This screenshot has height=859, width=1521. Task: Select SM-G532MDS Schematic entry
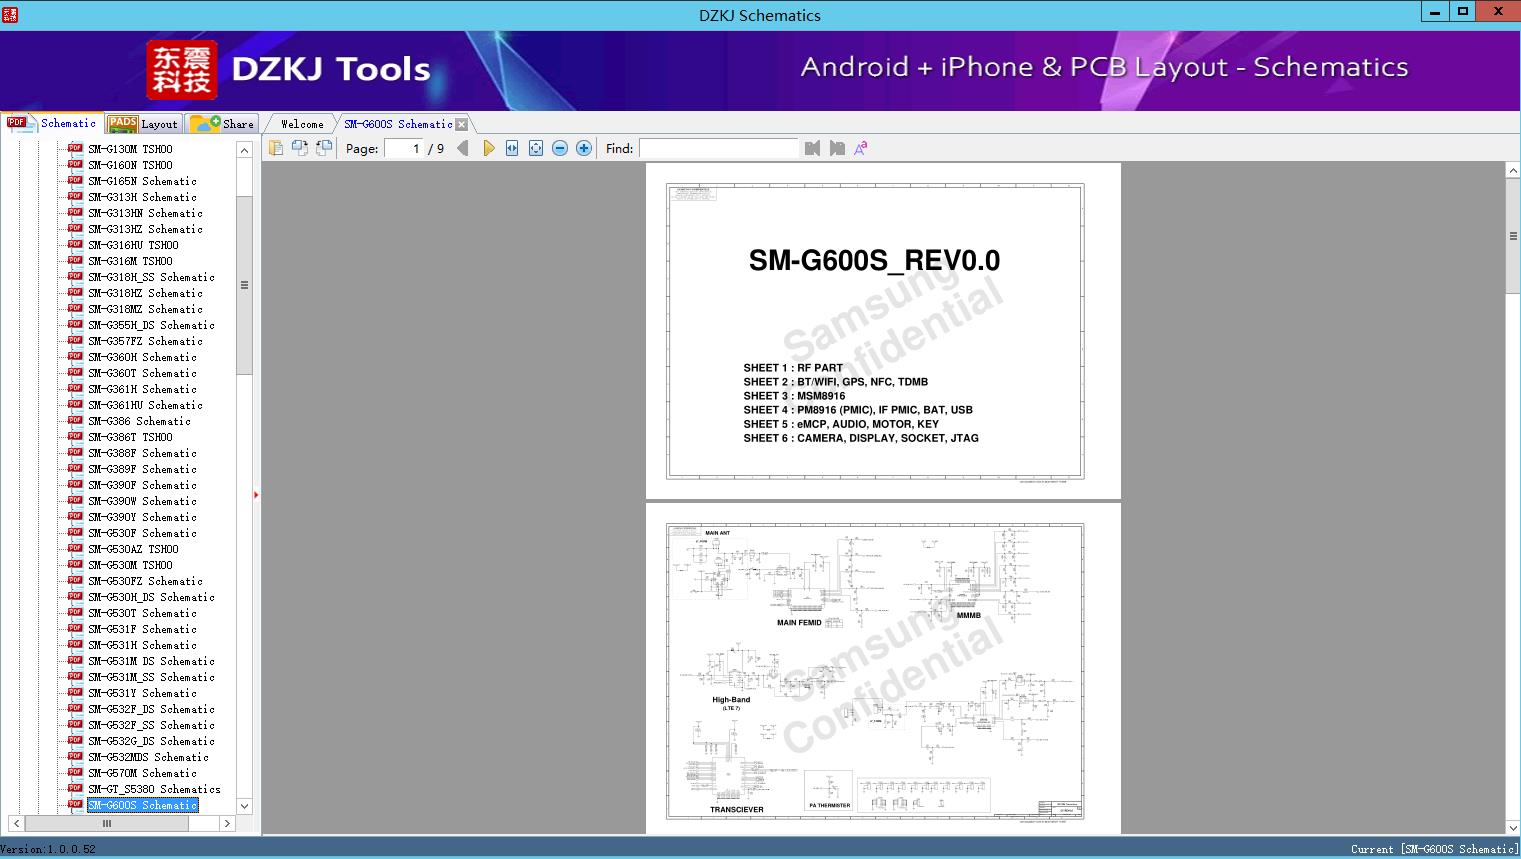[x=148, y=757]
